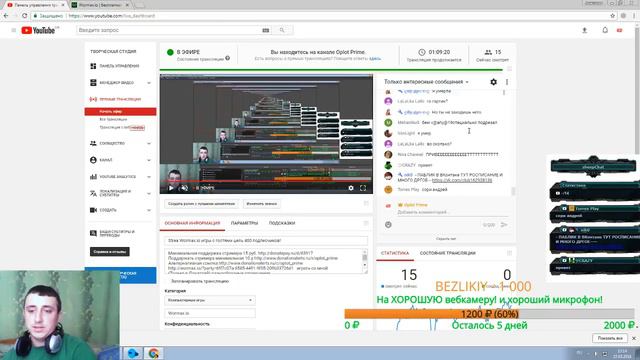Switch to the 'Параметры' tab
Screen dimensions: 640x360
244,223
